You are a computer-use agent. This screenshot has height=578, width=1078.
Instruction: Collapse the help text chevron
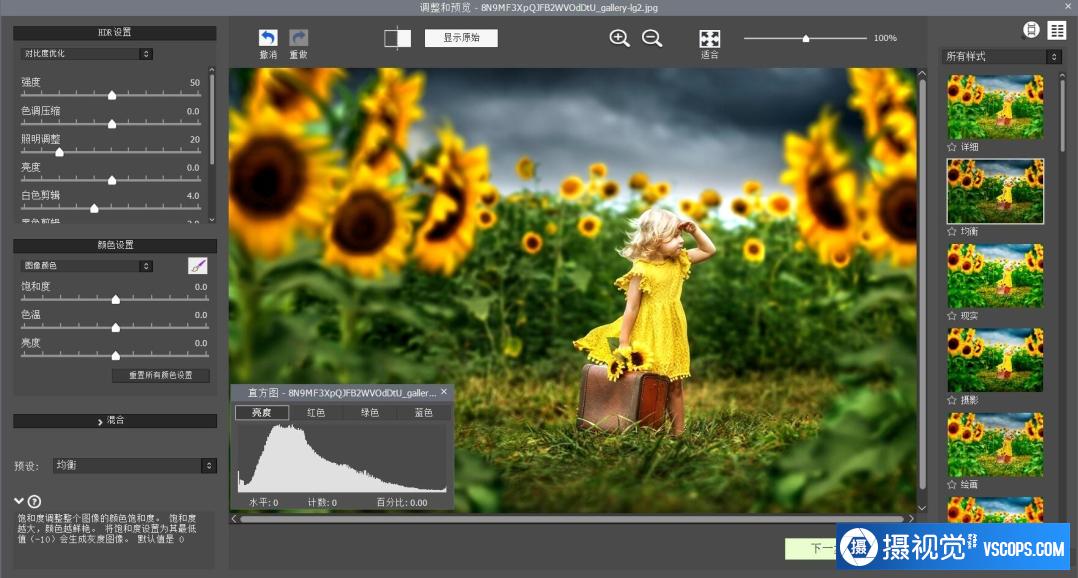pos(19,501)
